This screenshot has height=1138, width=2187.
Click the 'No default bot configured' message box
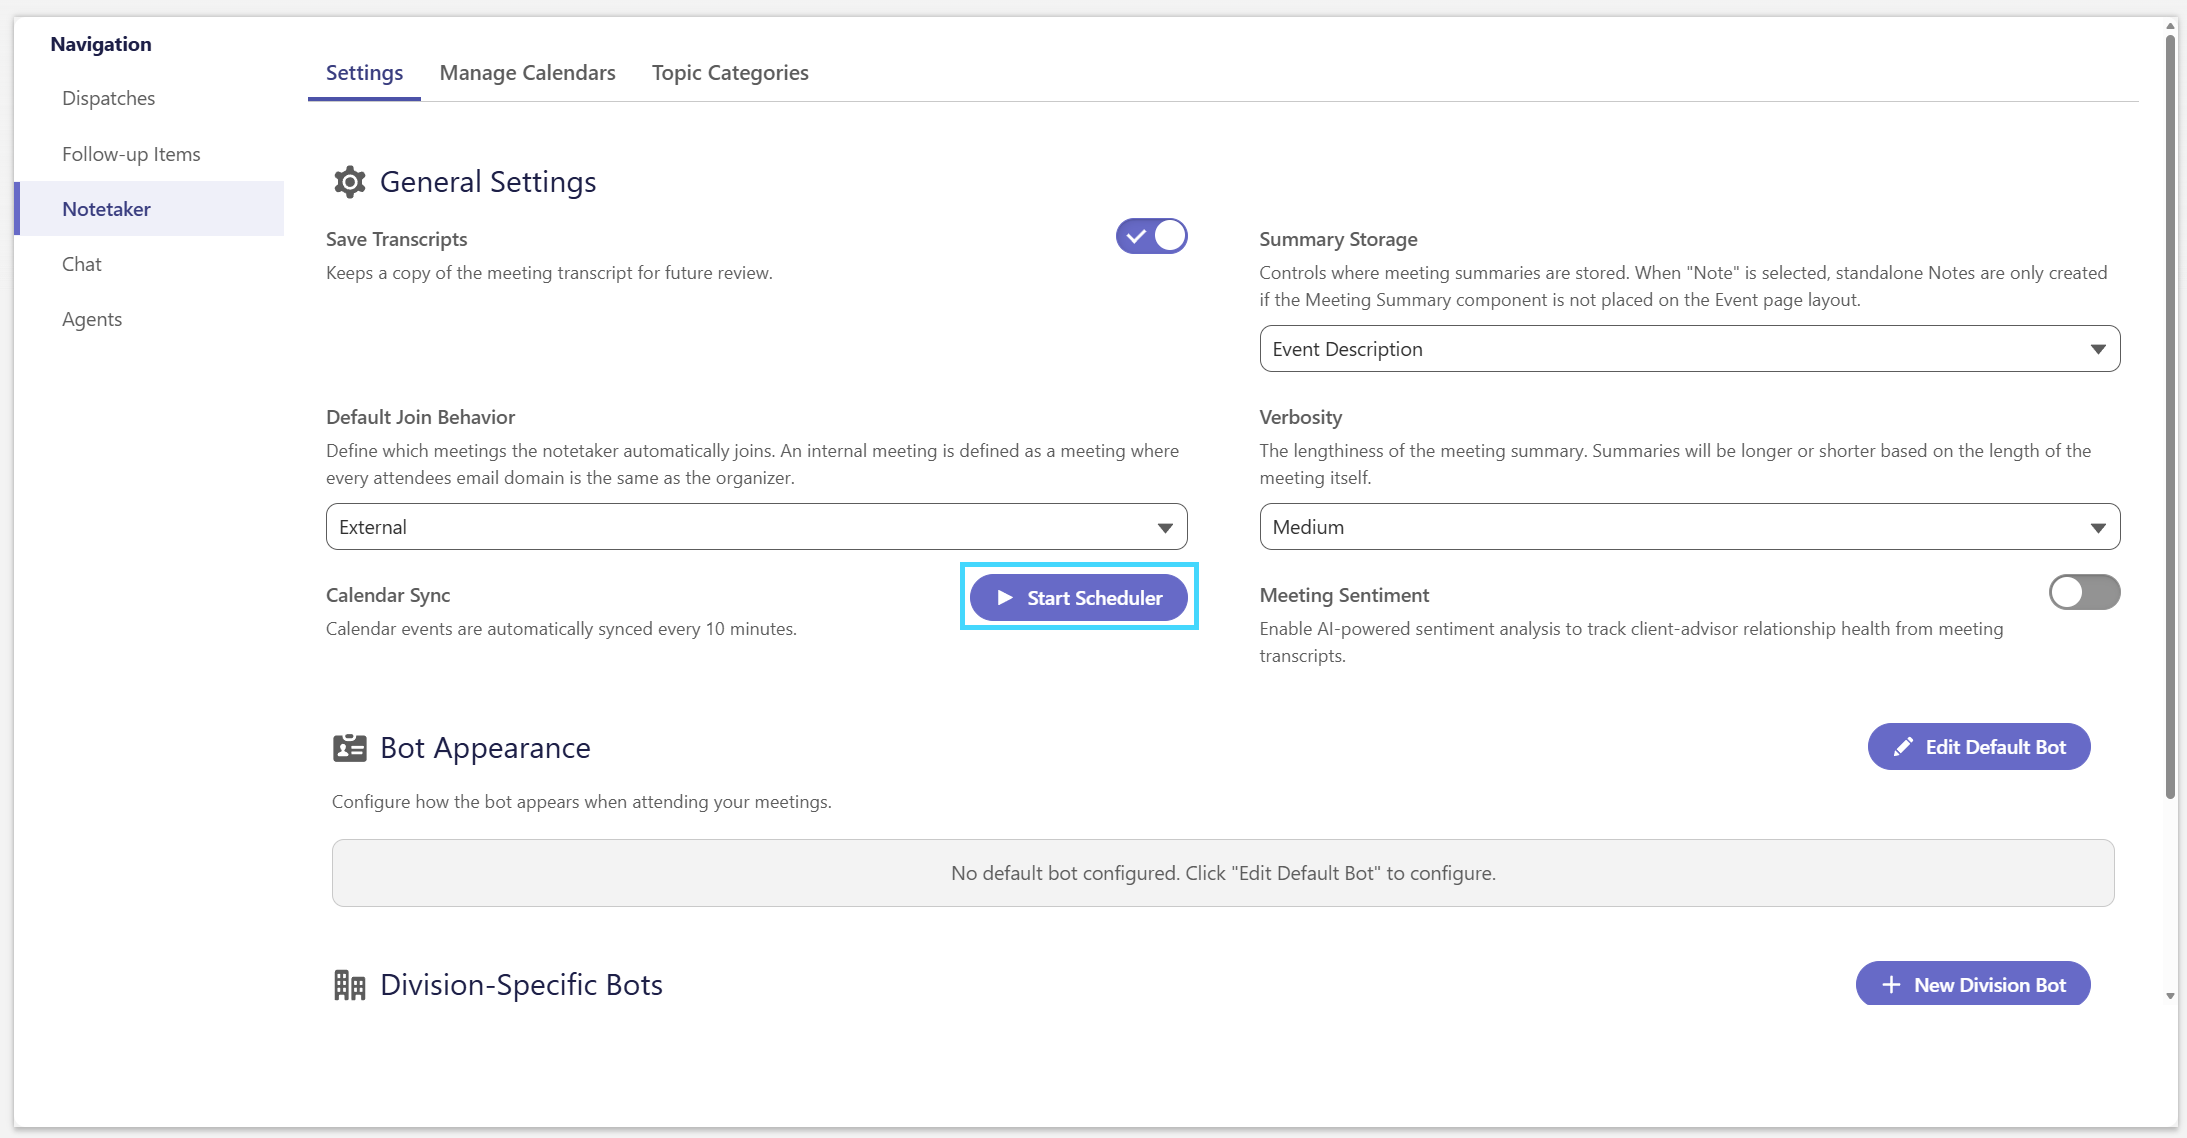point(1223,873)
